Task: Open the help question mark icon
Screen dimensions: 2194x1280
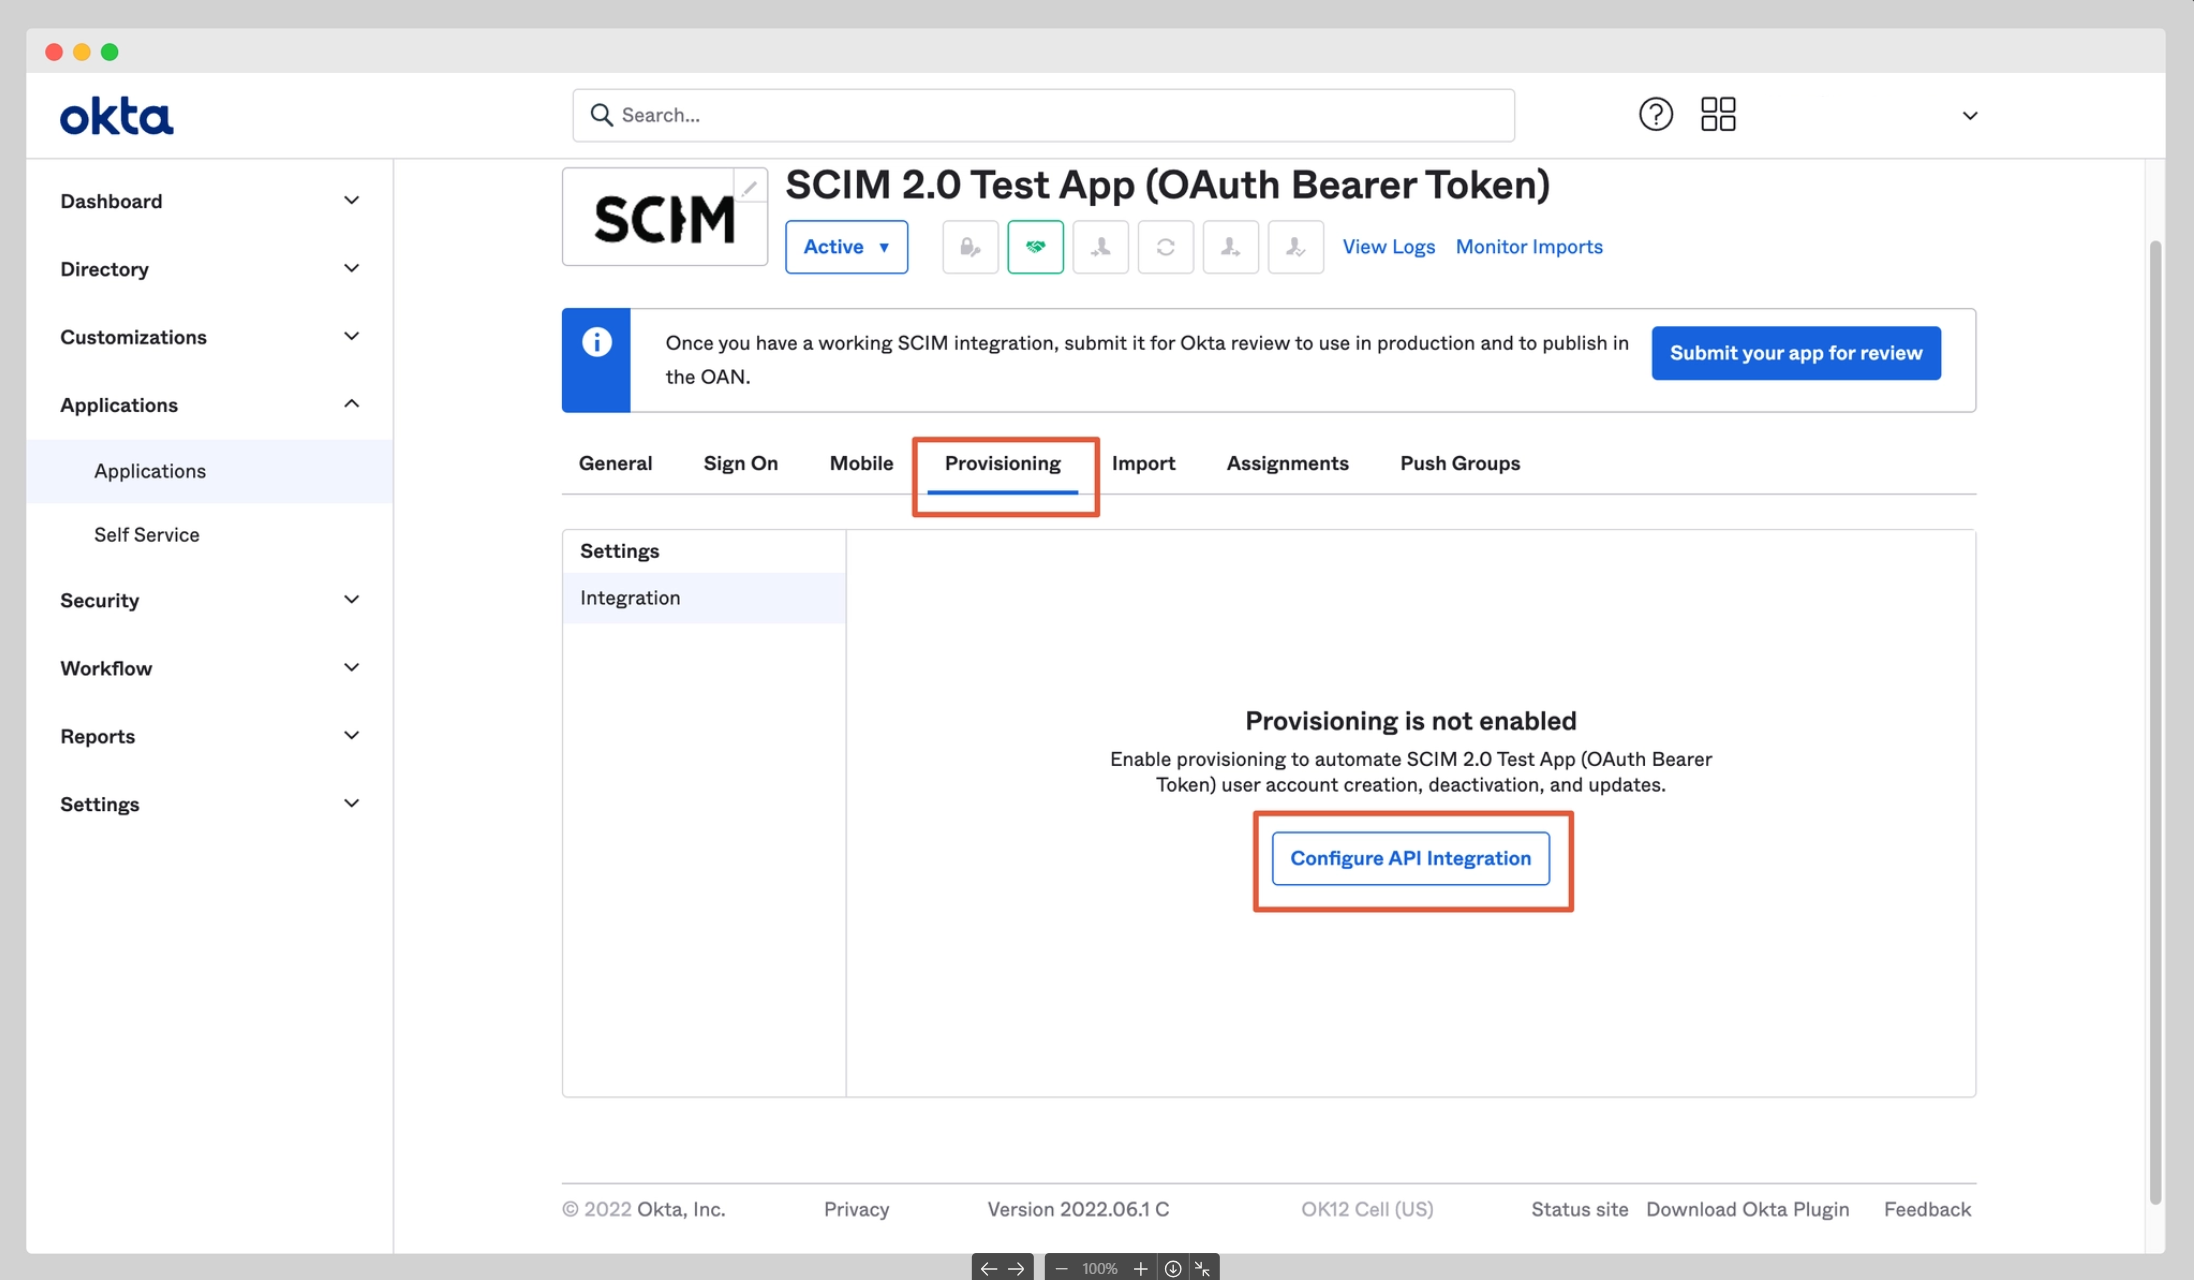Action: pyautogui.click(x=1655, y=115)
